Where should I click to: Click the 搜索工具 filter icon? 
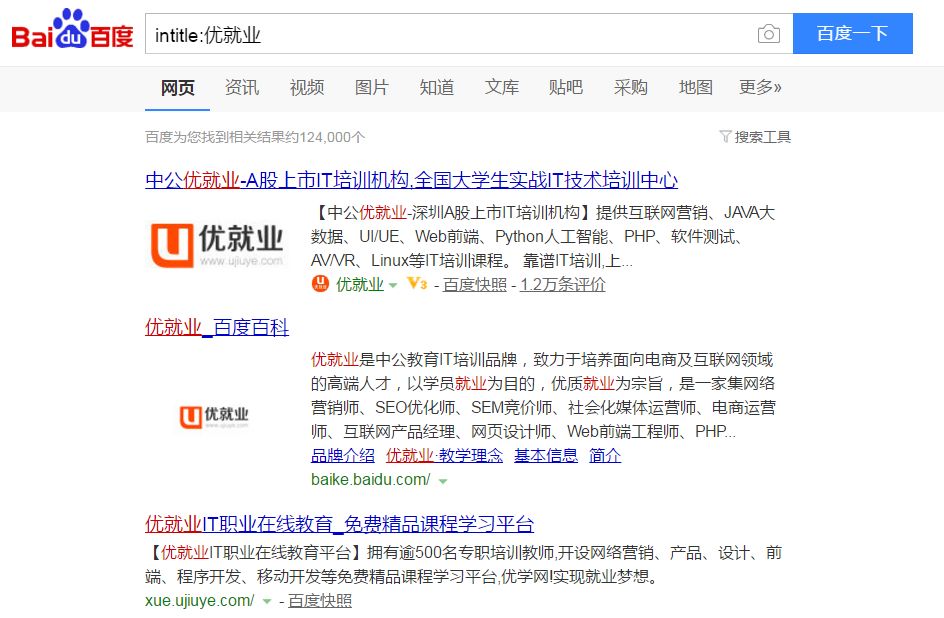(x=725, y=137)
